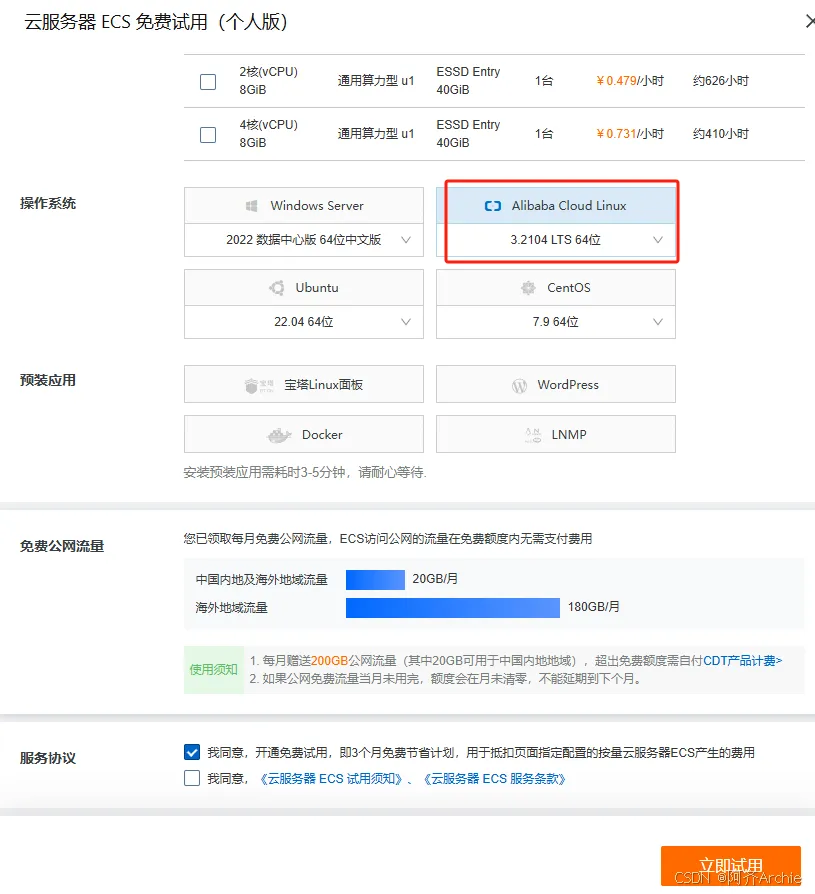This screenshot has width=815, height=894.
Task: Select the Windows Server operating system
Action: [x=303, y=205]
